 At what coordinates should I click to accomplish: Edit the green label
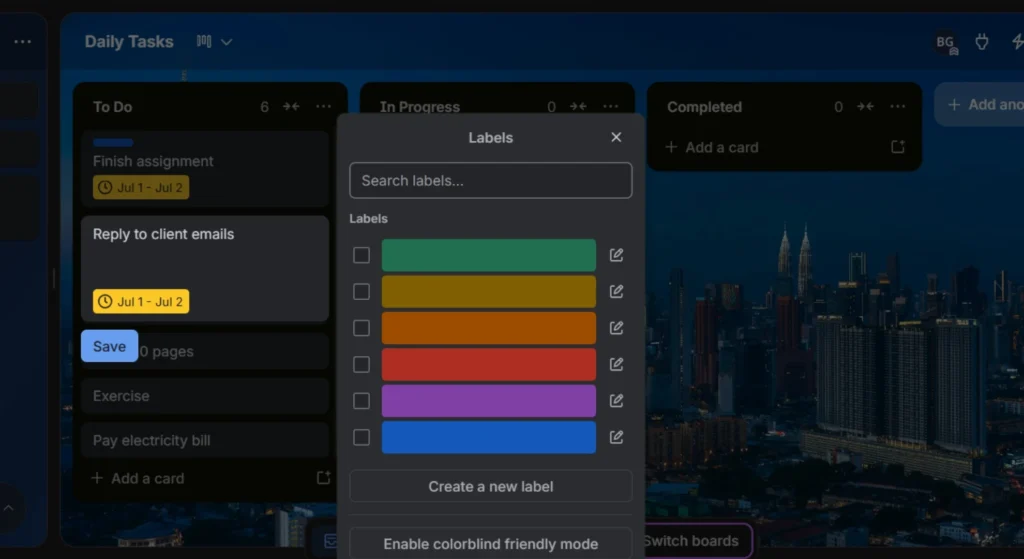point(616,255)
